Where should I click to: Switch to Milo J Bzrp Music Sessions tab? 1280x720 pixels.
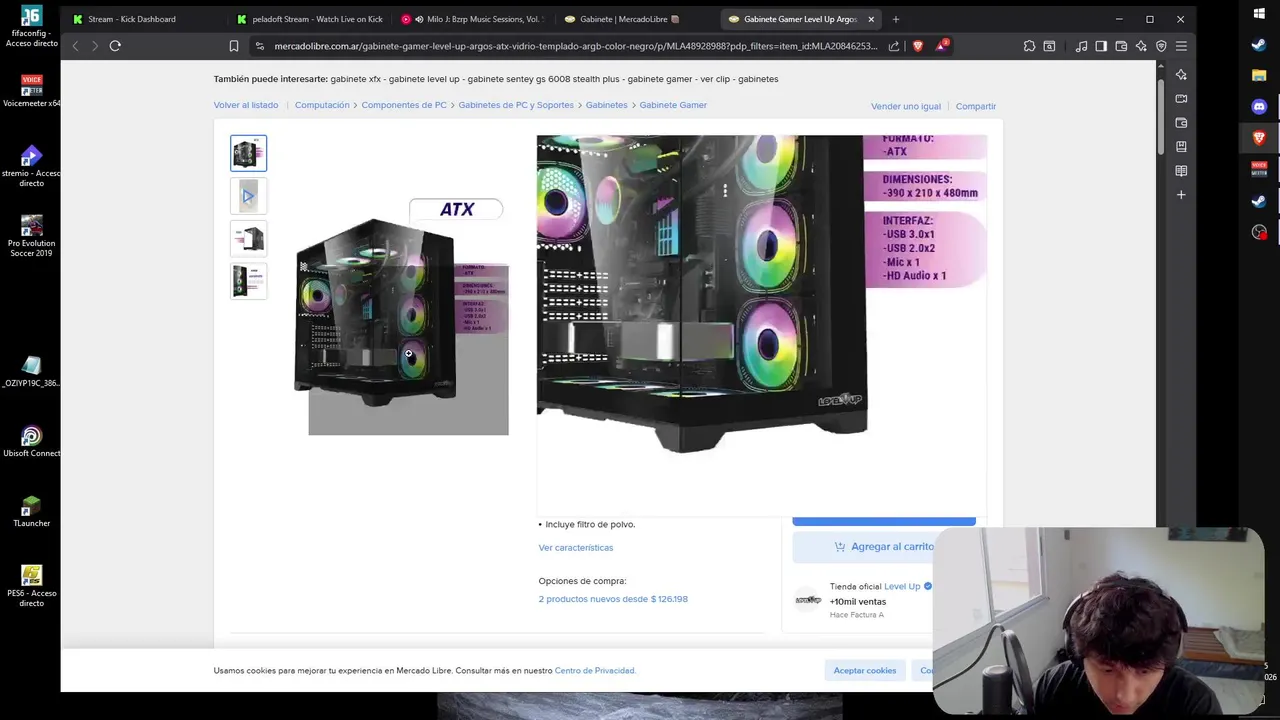[x=473, y=19]
